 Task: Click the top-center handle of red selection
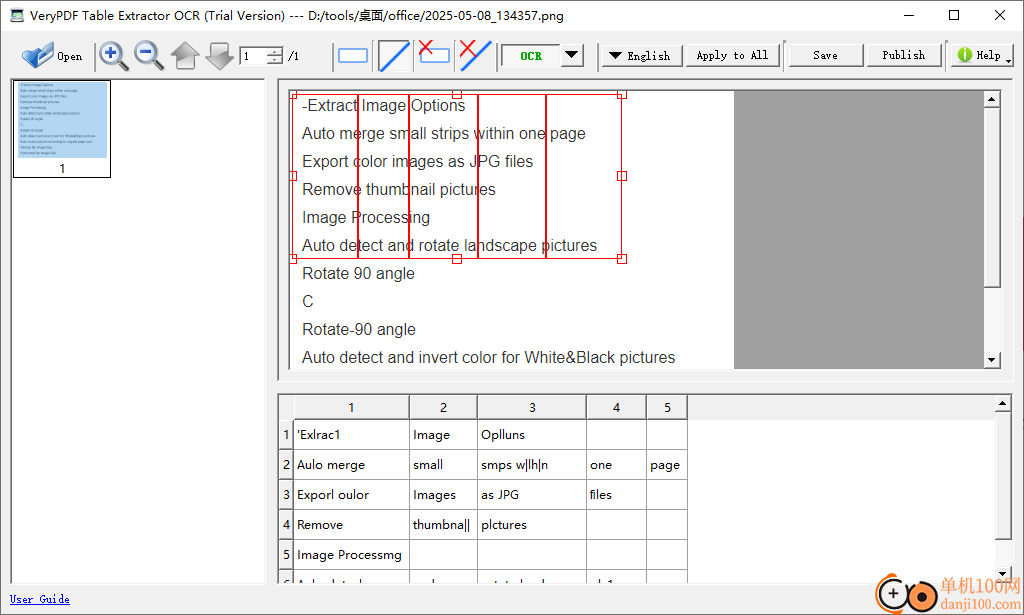(457, 95)
